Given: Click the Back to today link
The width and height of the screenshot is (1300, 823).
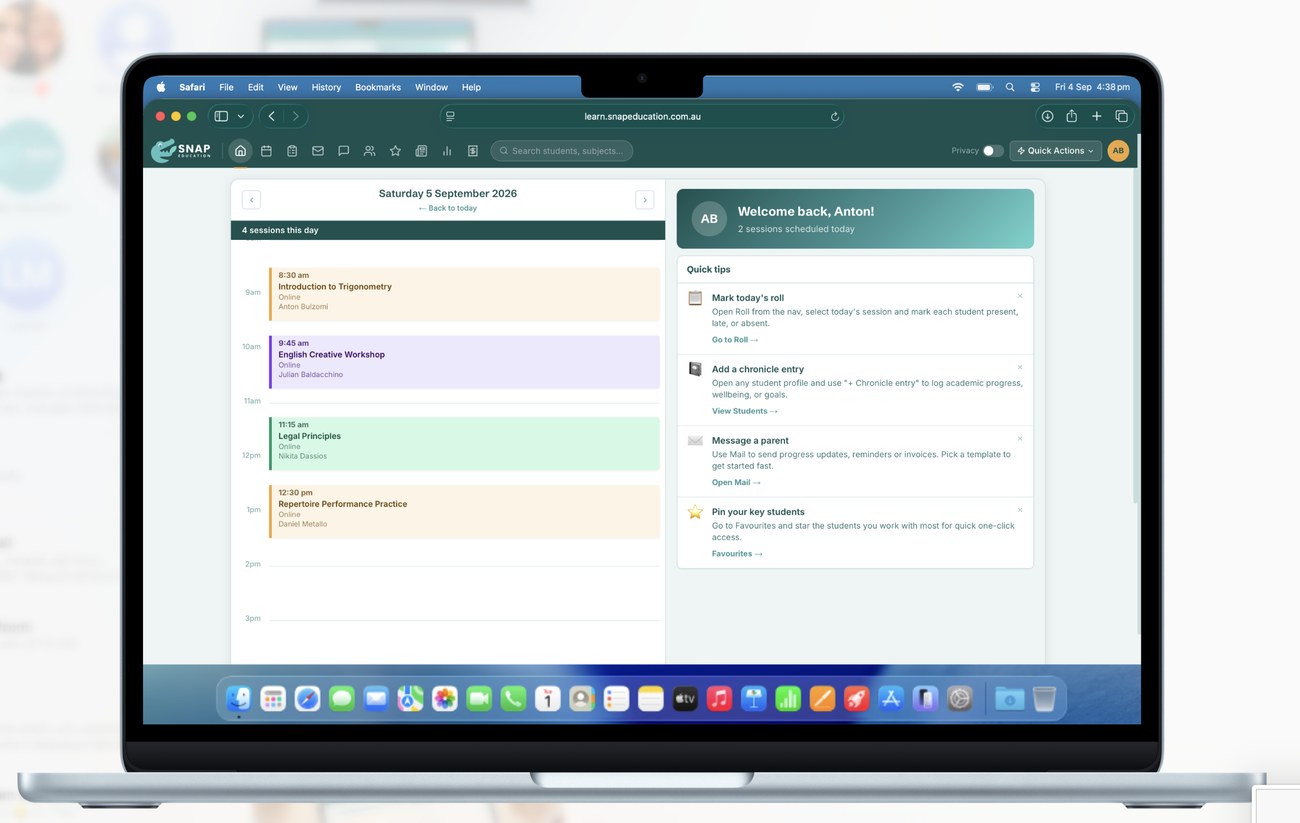Looking at the screenshot, I should (448, 208).
